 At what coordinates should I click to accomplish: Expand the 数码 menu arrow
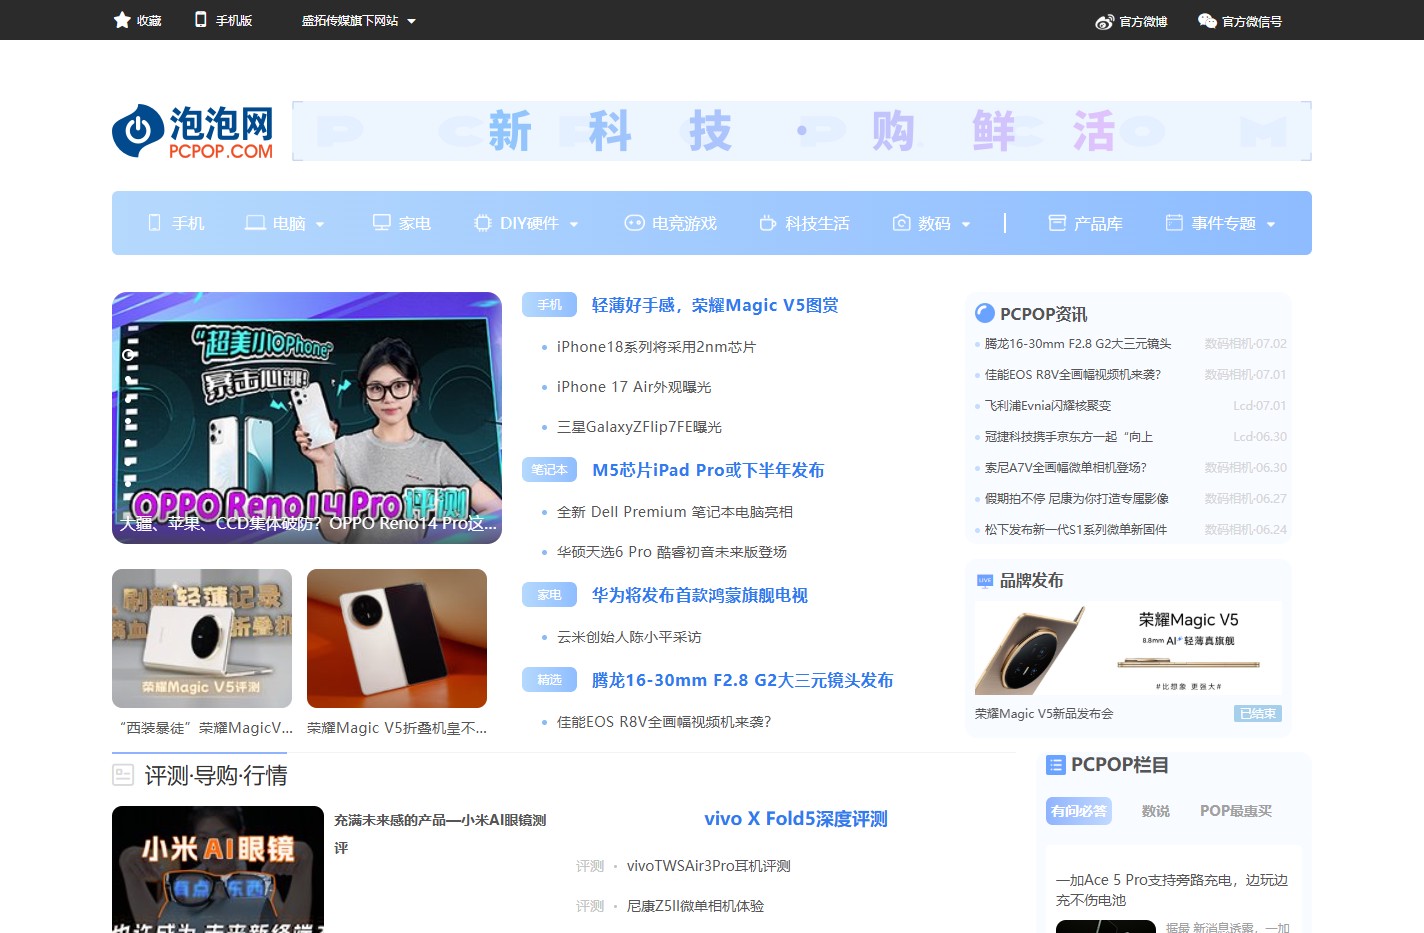[966, 224]
